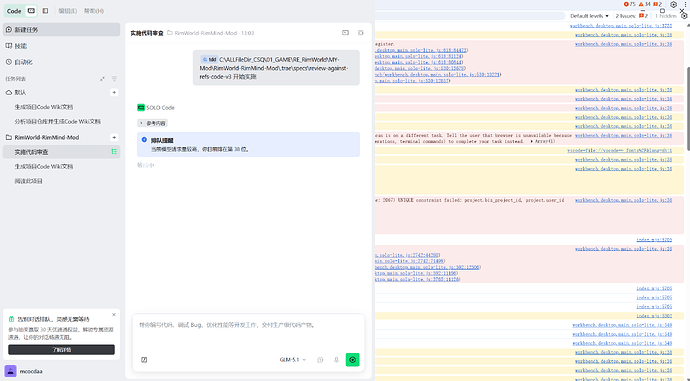Add a task to RimWorld-RimMind-Mod project
This screenshot has width=690, height=381.
point(114,137)
